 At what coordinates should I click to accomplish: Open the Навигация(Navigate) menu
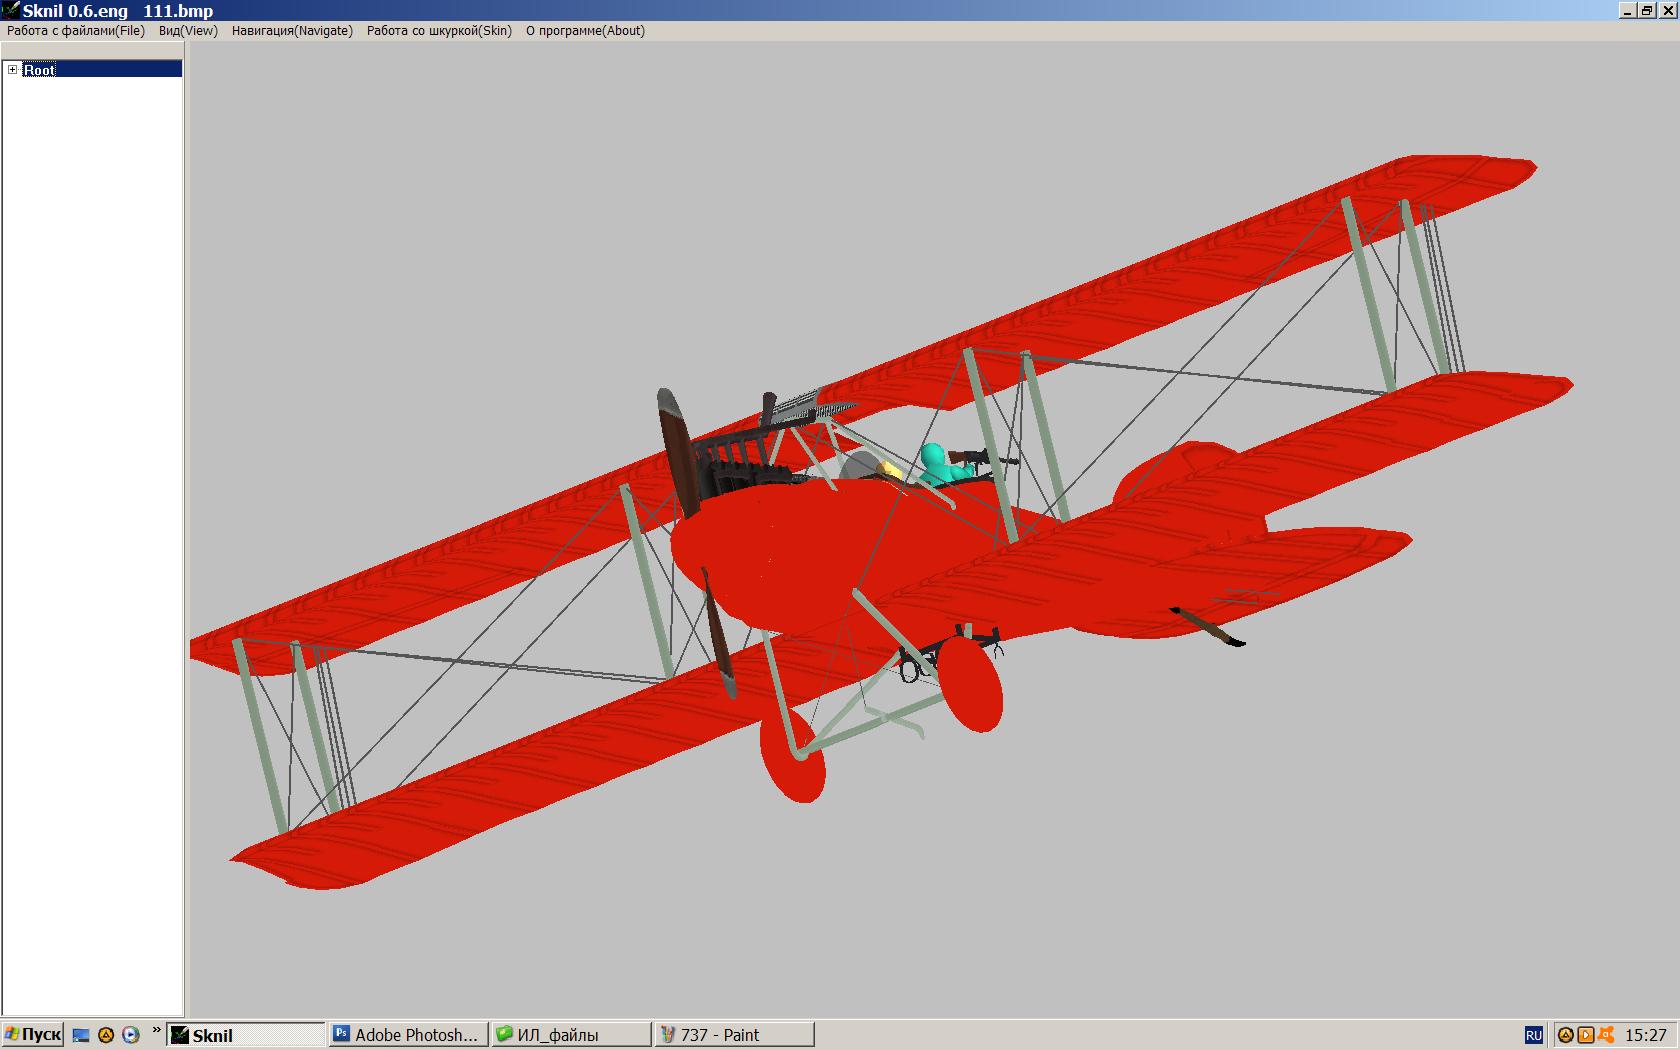tap(292, 31)
